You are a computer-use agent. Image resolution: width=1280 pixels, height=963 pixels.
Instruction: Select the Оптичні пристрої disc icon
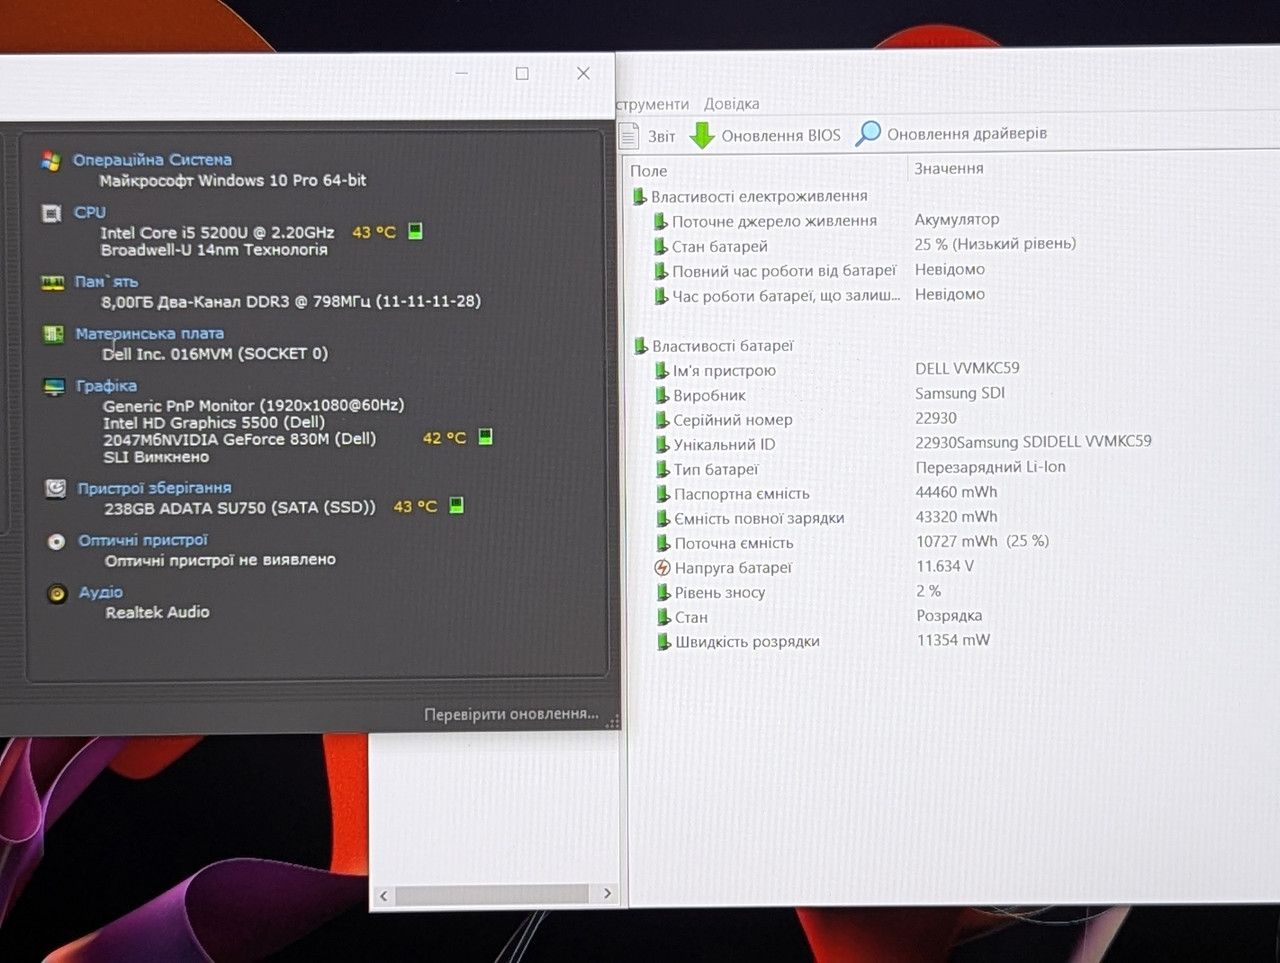57,541
